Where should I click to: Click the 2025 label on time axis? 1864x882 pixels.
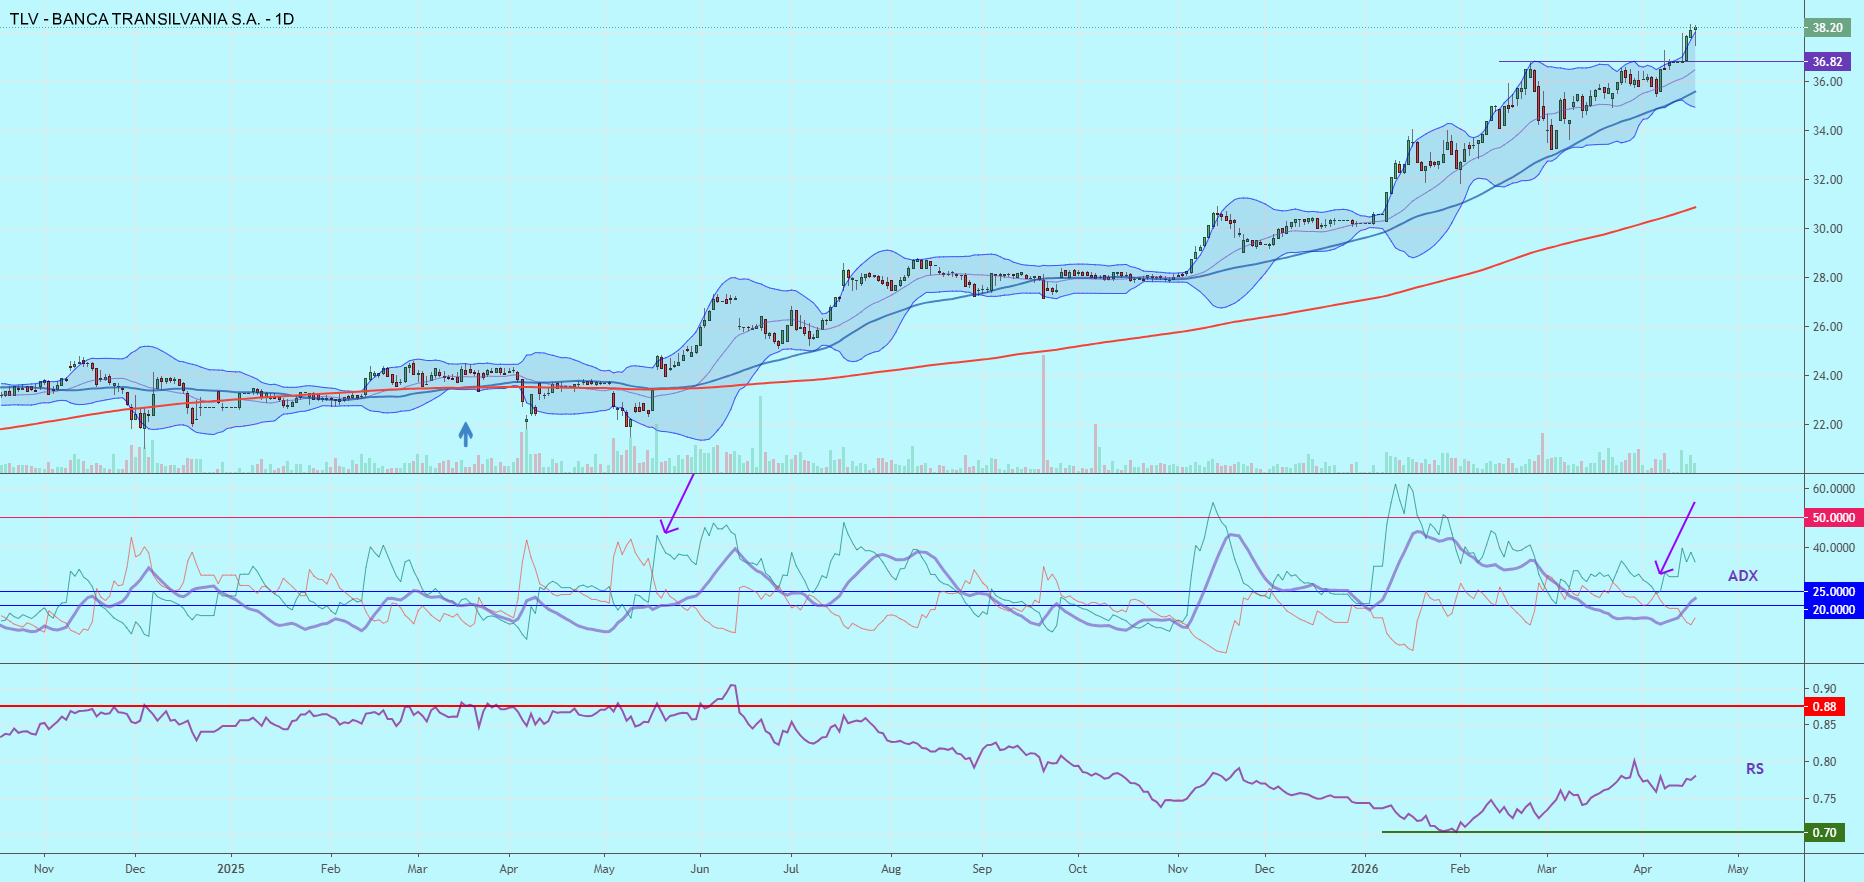coord(231,869)
